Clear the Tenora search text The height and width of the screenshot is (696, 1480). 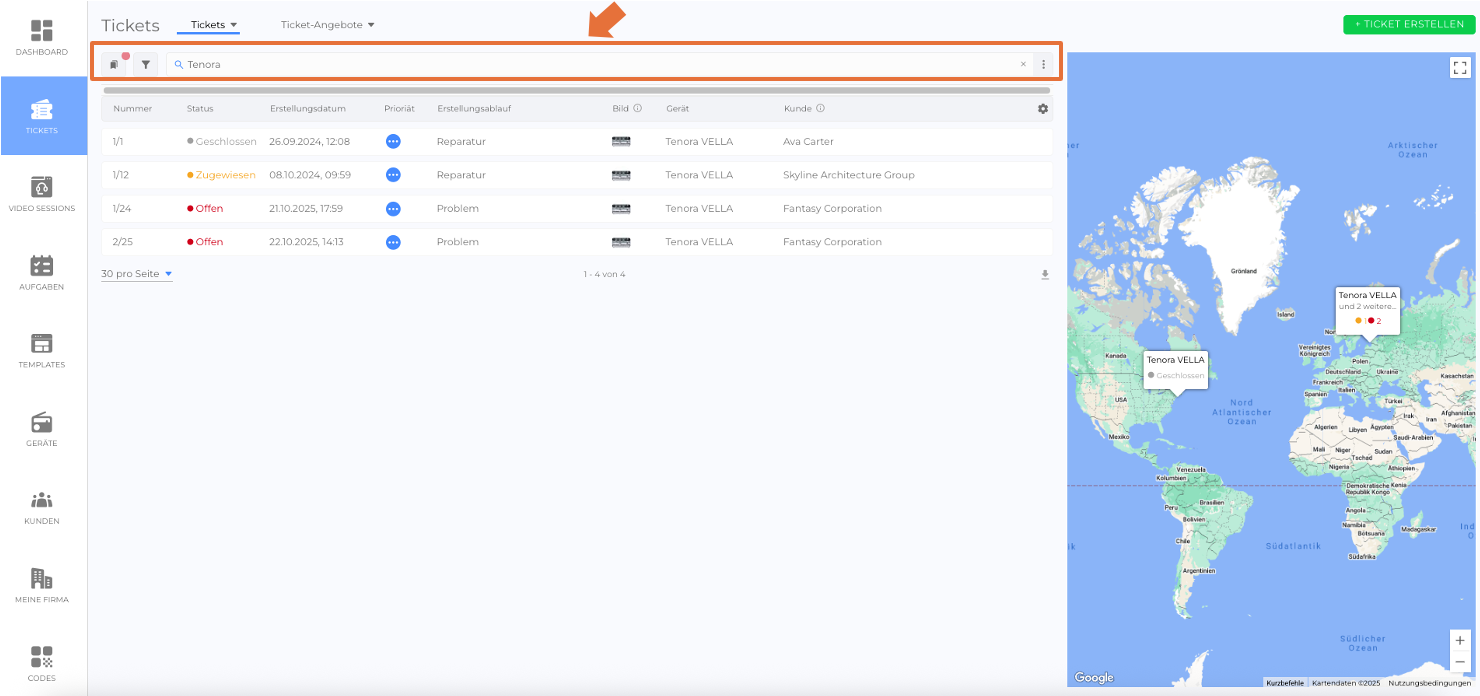[x=1023, y=64]
